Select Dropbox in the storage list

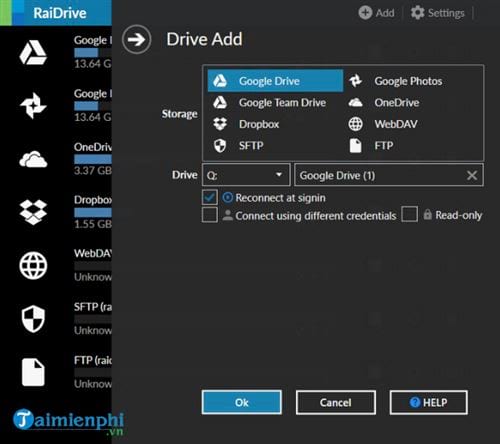point(246,124)
